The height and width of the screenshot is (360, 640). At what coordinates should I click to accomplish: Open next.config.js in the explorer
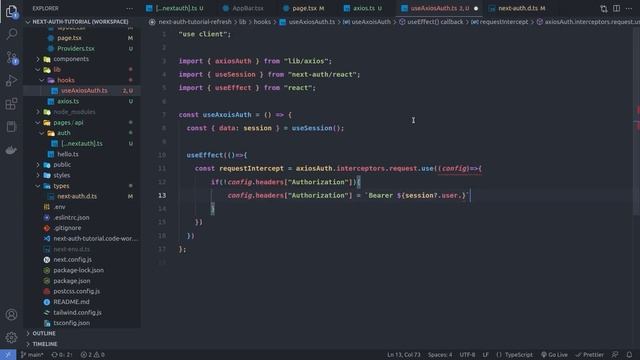(82, 260)
